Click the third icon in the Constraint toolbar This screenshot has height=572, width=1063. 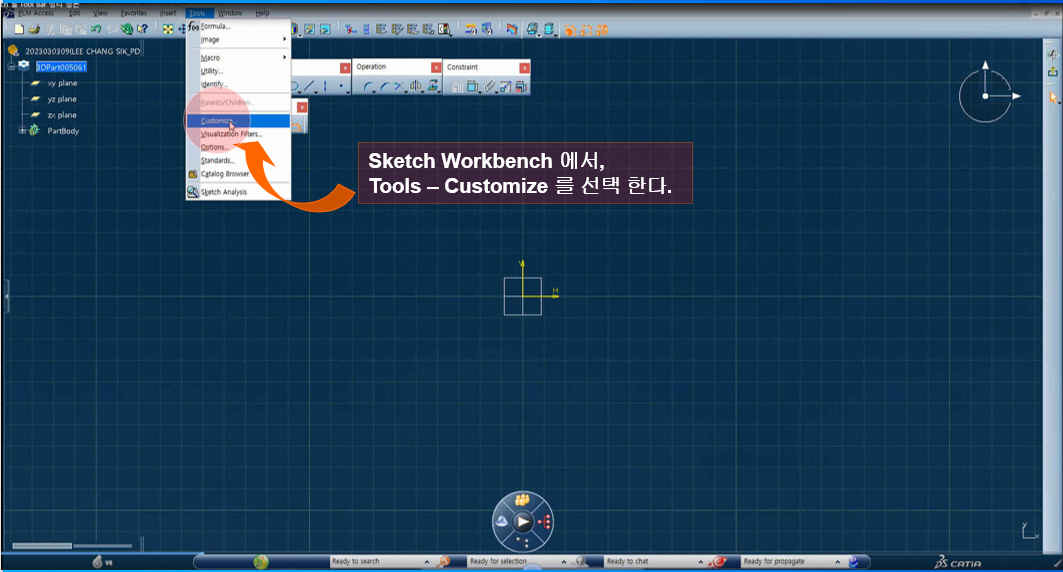[x=489, y=87]
